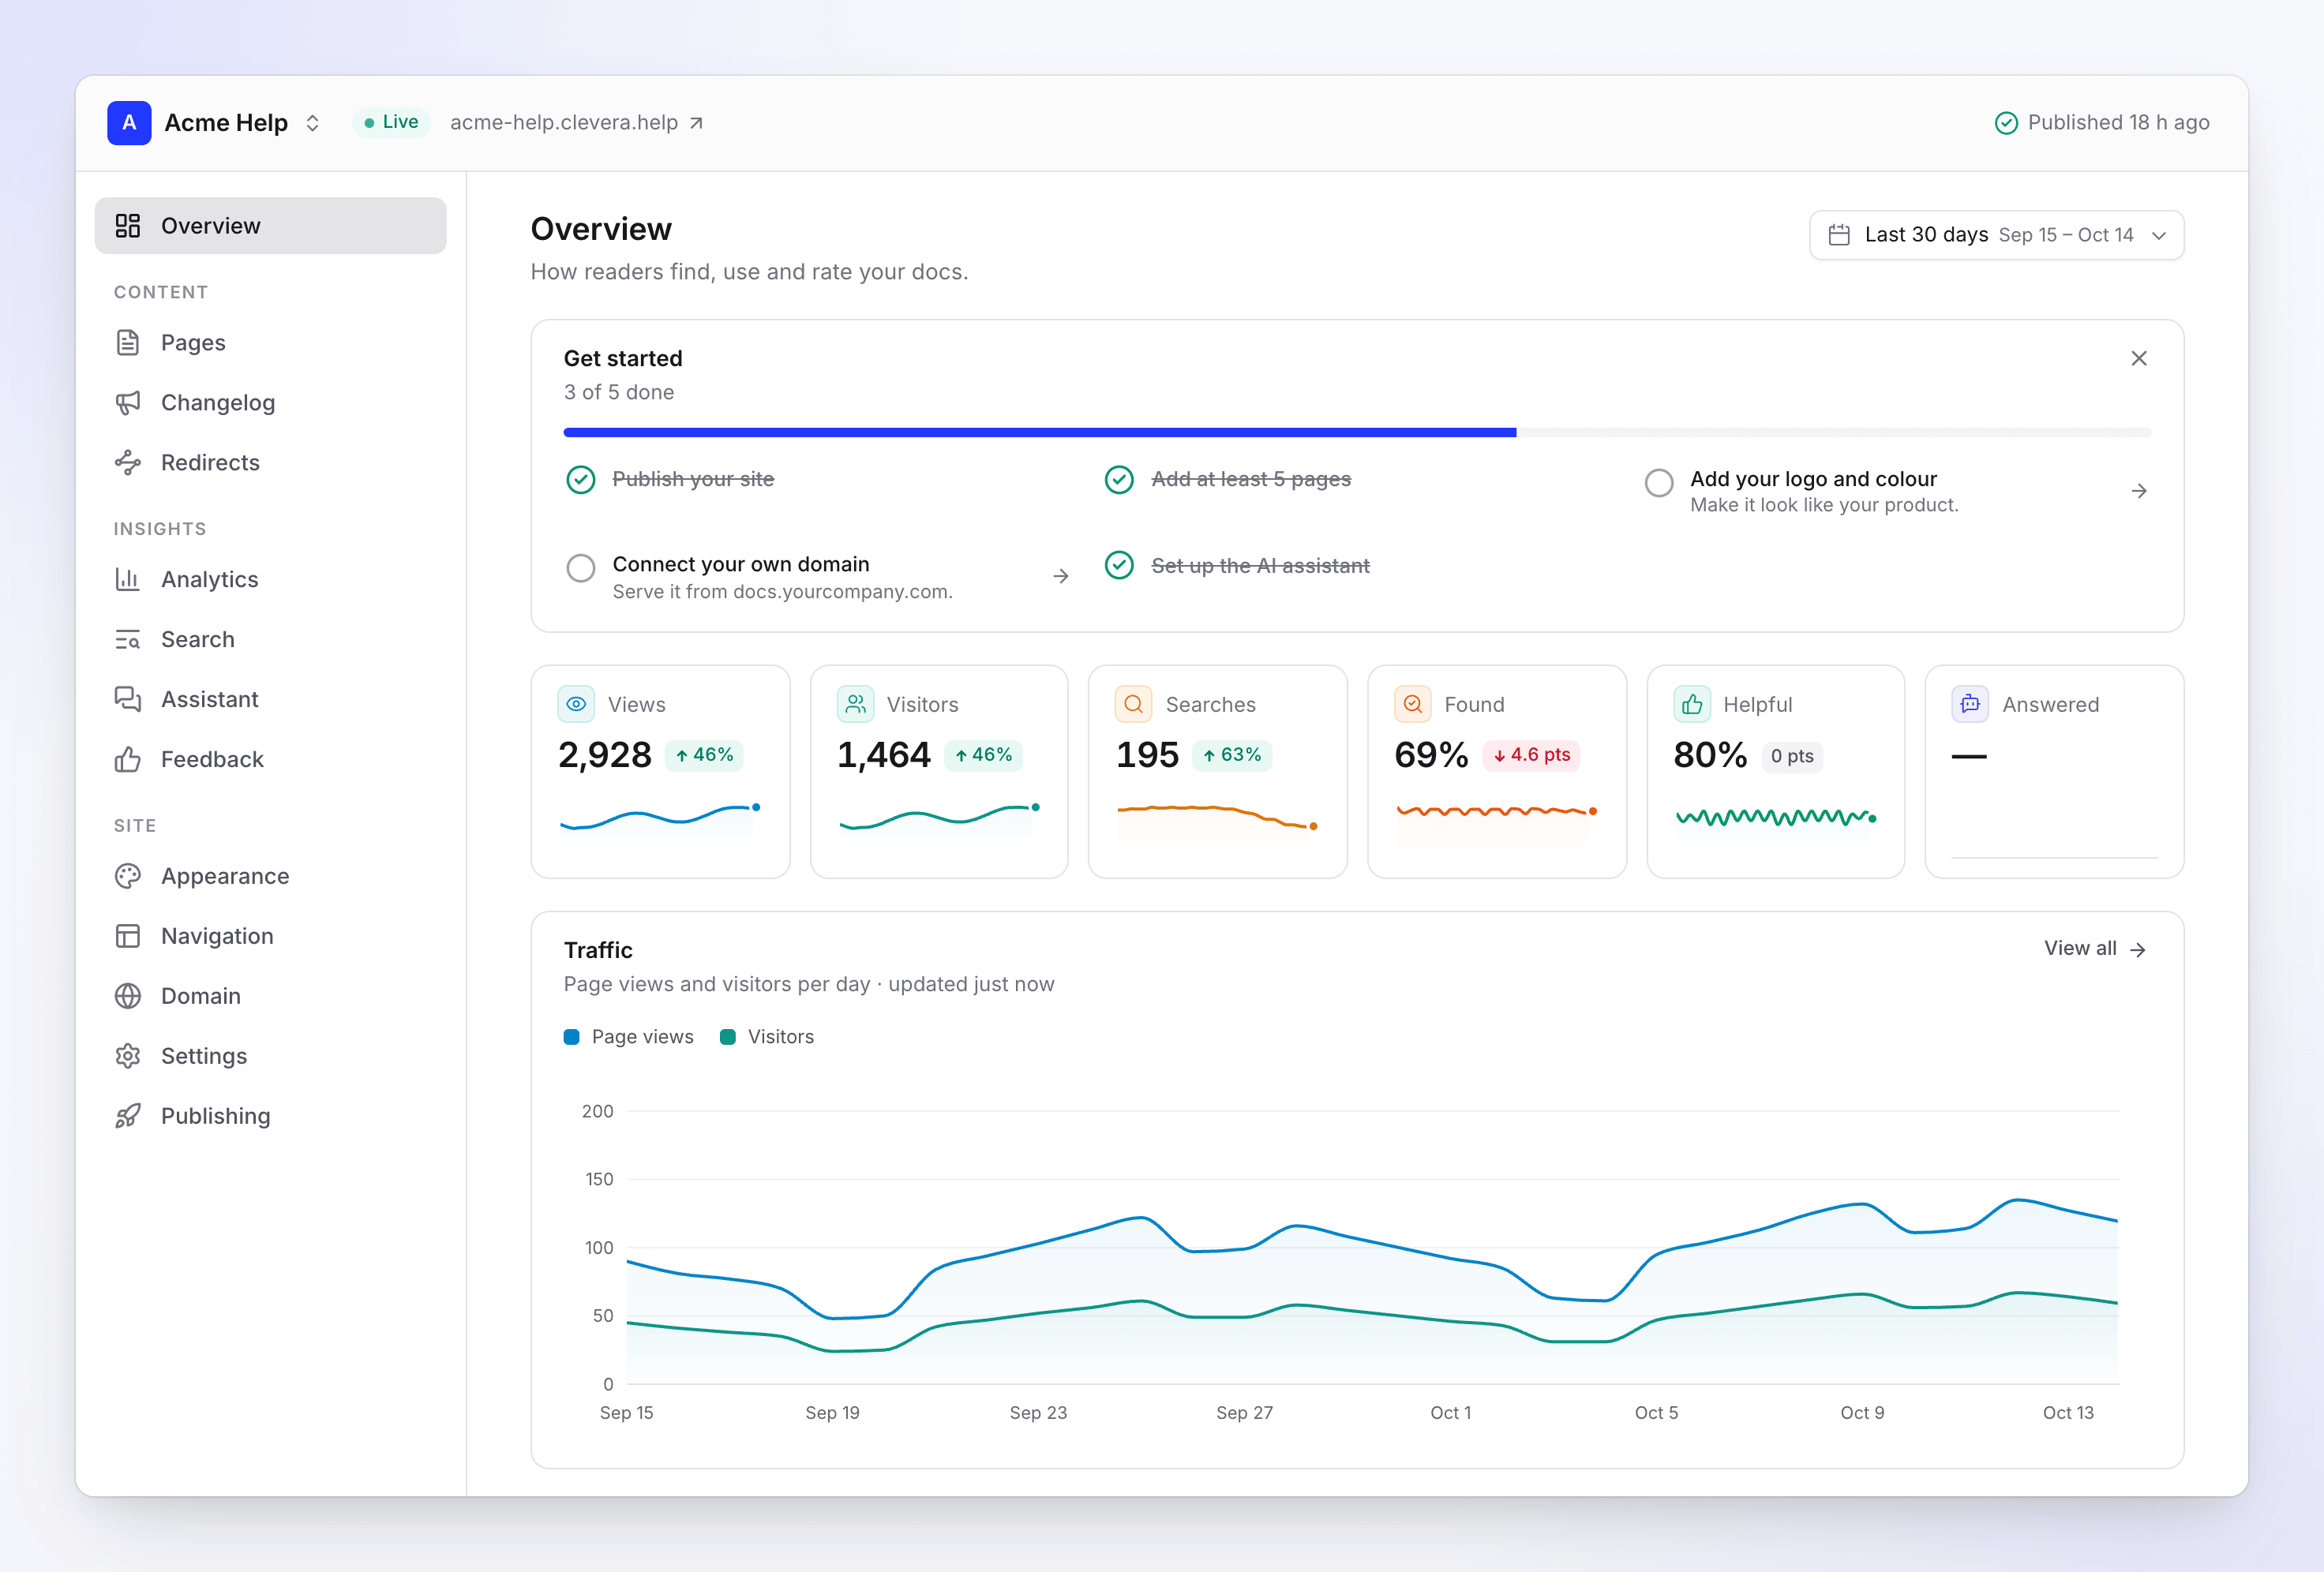The height and width of the screenshot is (1572, 2324).
Task: Click arrow beside Add your logo and colour
Action: tap(2139, 491)
